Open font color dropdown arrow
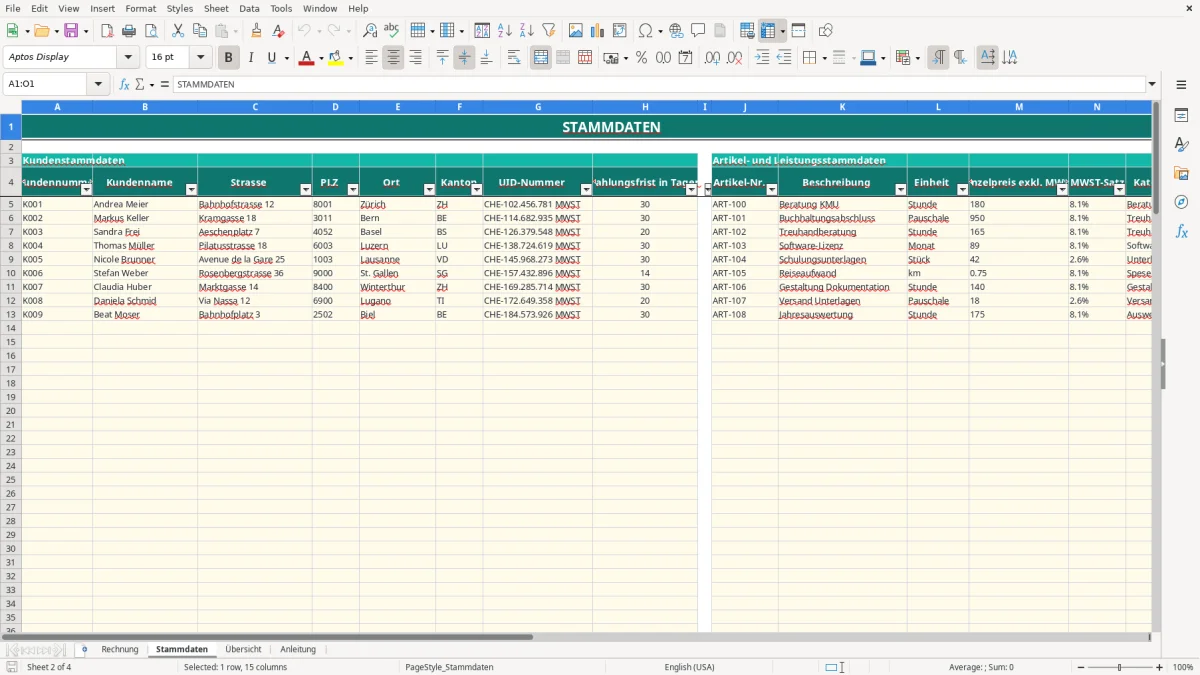This screenshot has height=675, width=1200. (321, 58)
